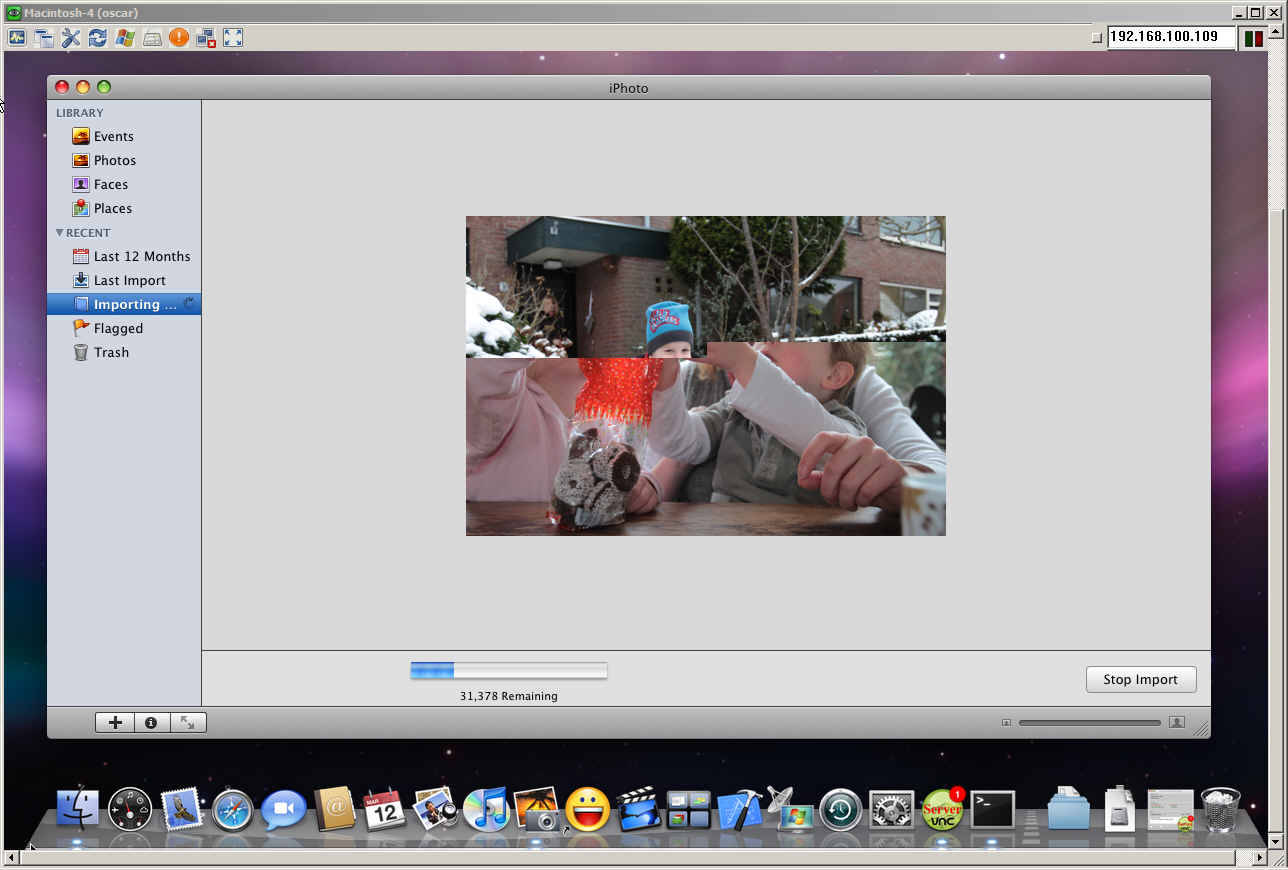Show Flagged photos
The width and height of the screenshot is (1288, 870).
click(x=118, y=328)
